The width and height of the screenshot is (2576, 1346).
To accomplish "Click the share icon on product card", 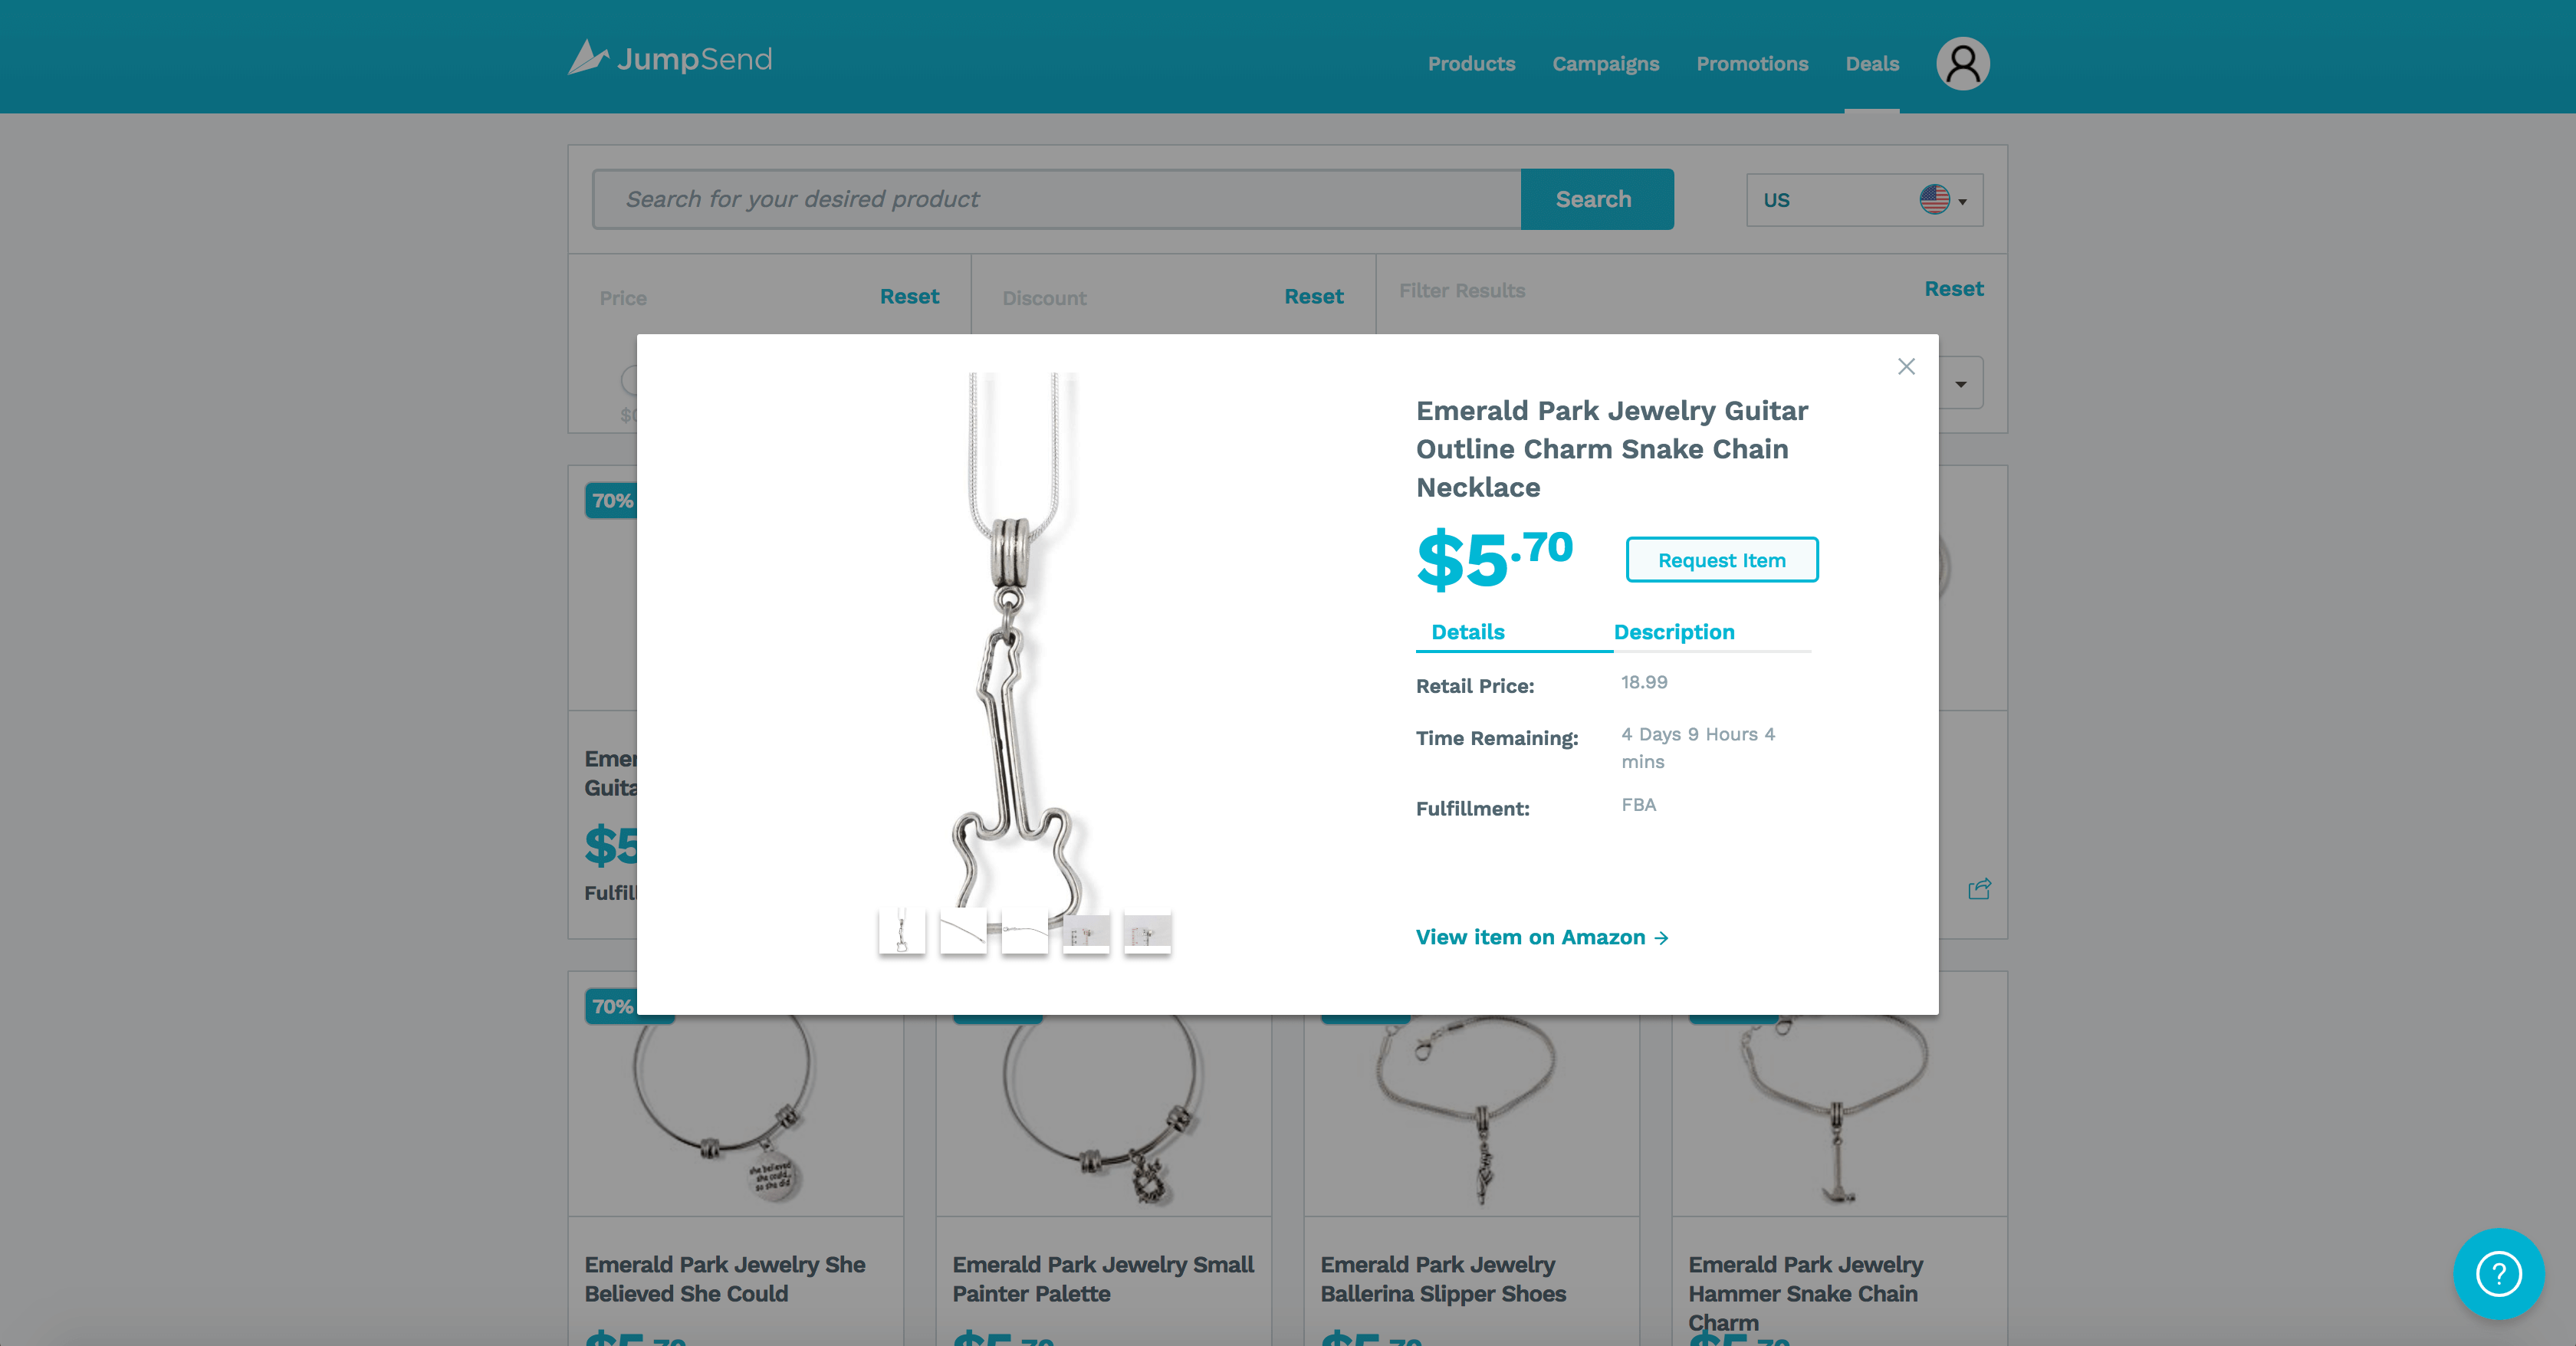I will point(1979,888).
